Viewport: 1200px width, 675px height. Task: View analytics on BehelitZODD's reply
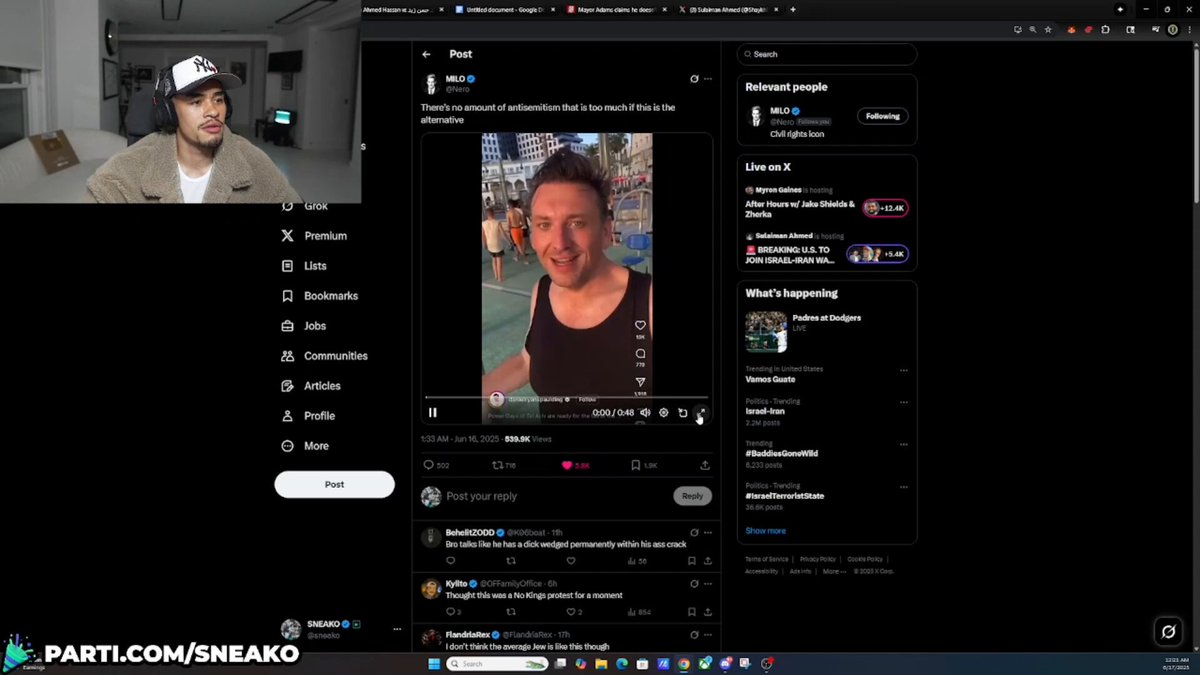coord(637,561)
